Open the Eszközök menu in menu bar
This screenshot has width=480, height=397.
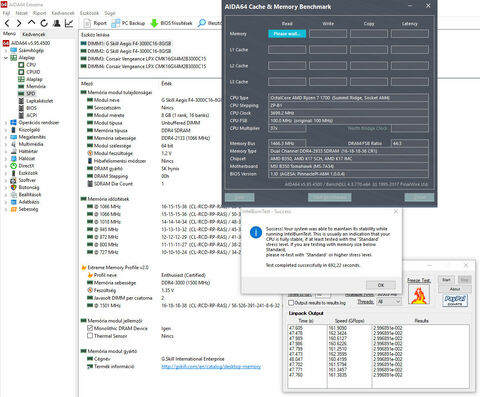(89, 13)
